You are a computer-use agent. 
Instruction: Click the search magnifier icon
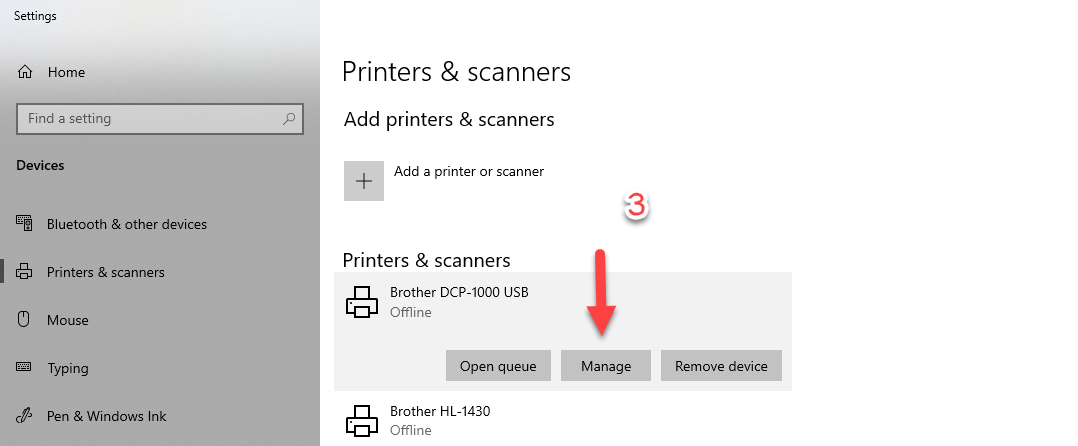click(x=289, y=118)
